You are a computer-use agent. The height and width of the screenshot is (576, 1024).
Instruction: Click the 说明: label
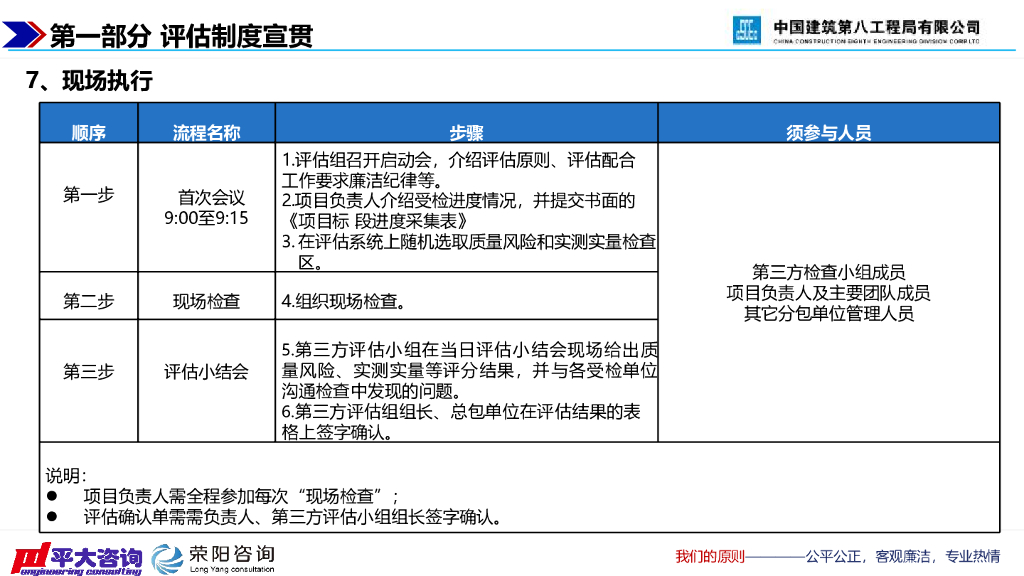pos(66,475)
